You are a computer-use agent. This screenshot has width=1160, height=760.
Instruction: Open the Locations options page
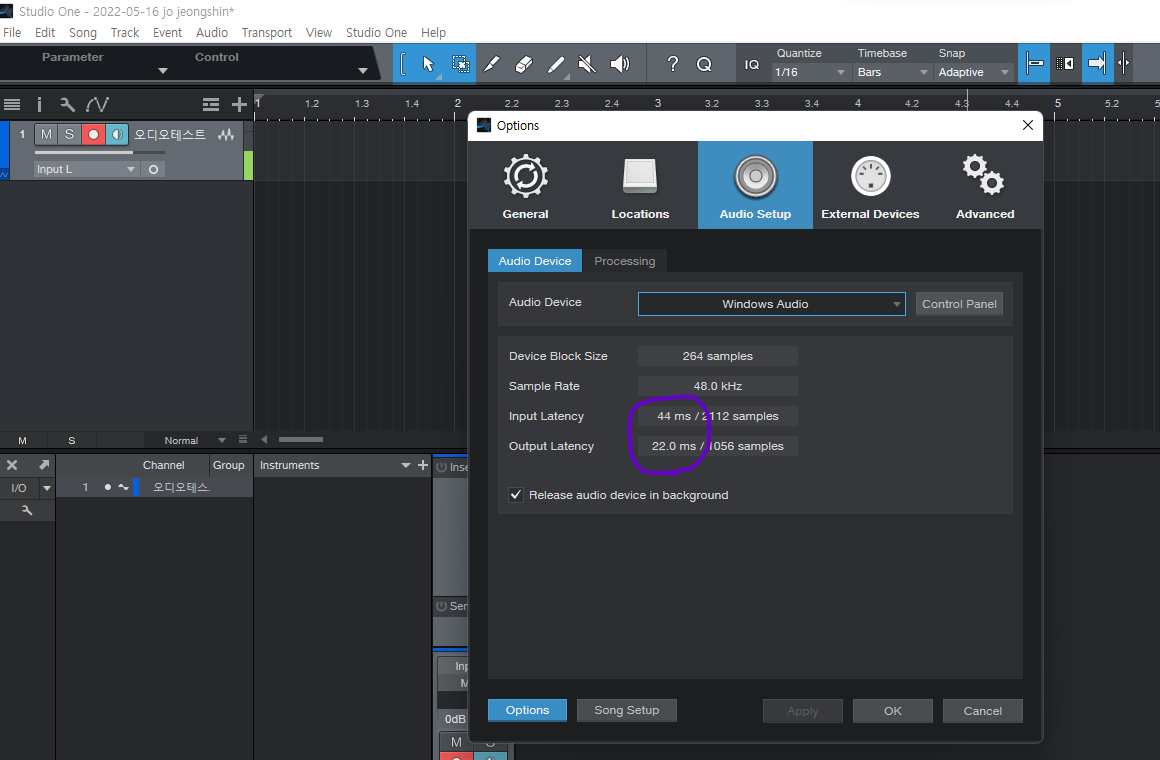coord(640,186)
